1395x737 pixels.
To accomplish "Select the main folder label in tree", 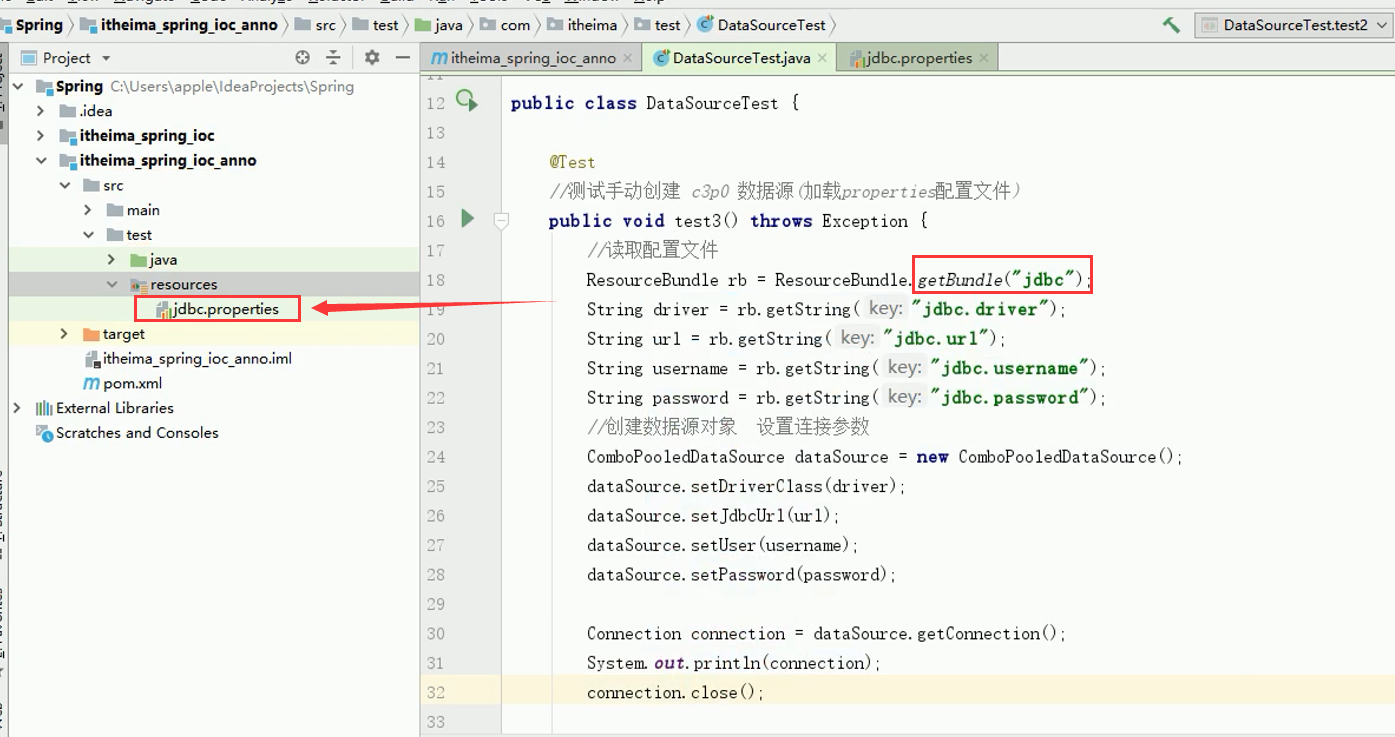I will coord(143,210).
